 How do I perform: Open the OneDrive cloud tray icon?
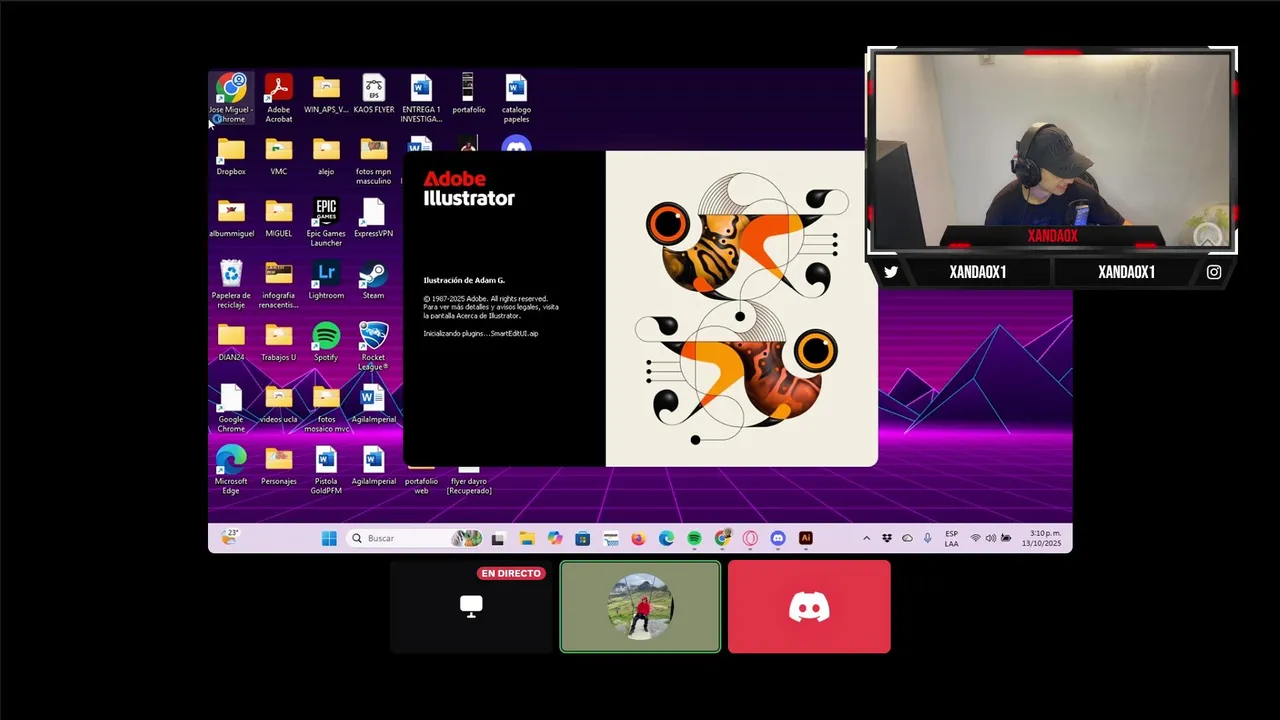907,538
